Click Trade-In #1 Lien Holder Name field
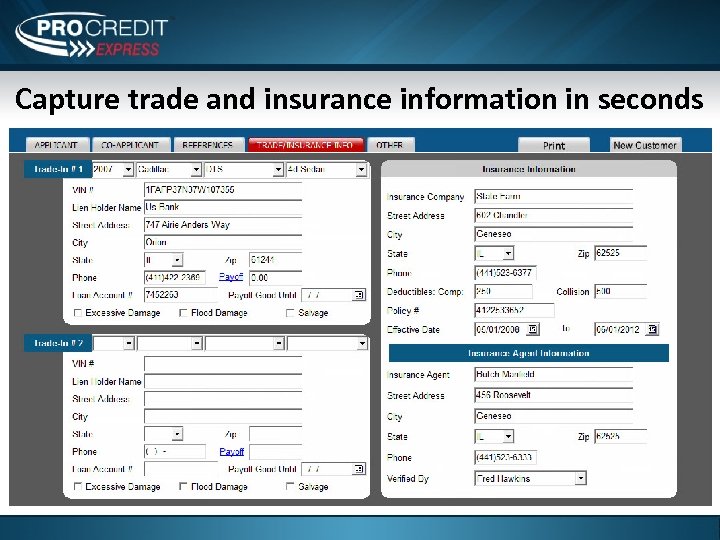The height and width of the screenshot is (540, 720). point(223,207)
